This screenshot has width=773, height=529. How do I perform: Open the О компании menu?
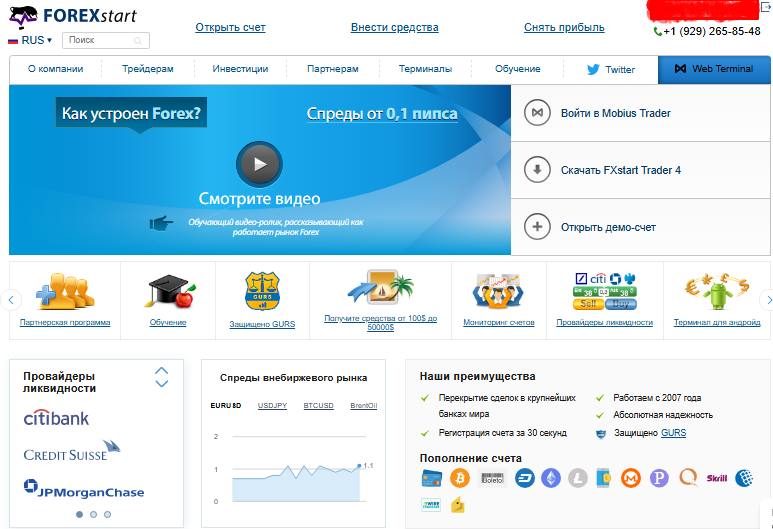click(x=55, y=69)
